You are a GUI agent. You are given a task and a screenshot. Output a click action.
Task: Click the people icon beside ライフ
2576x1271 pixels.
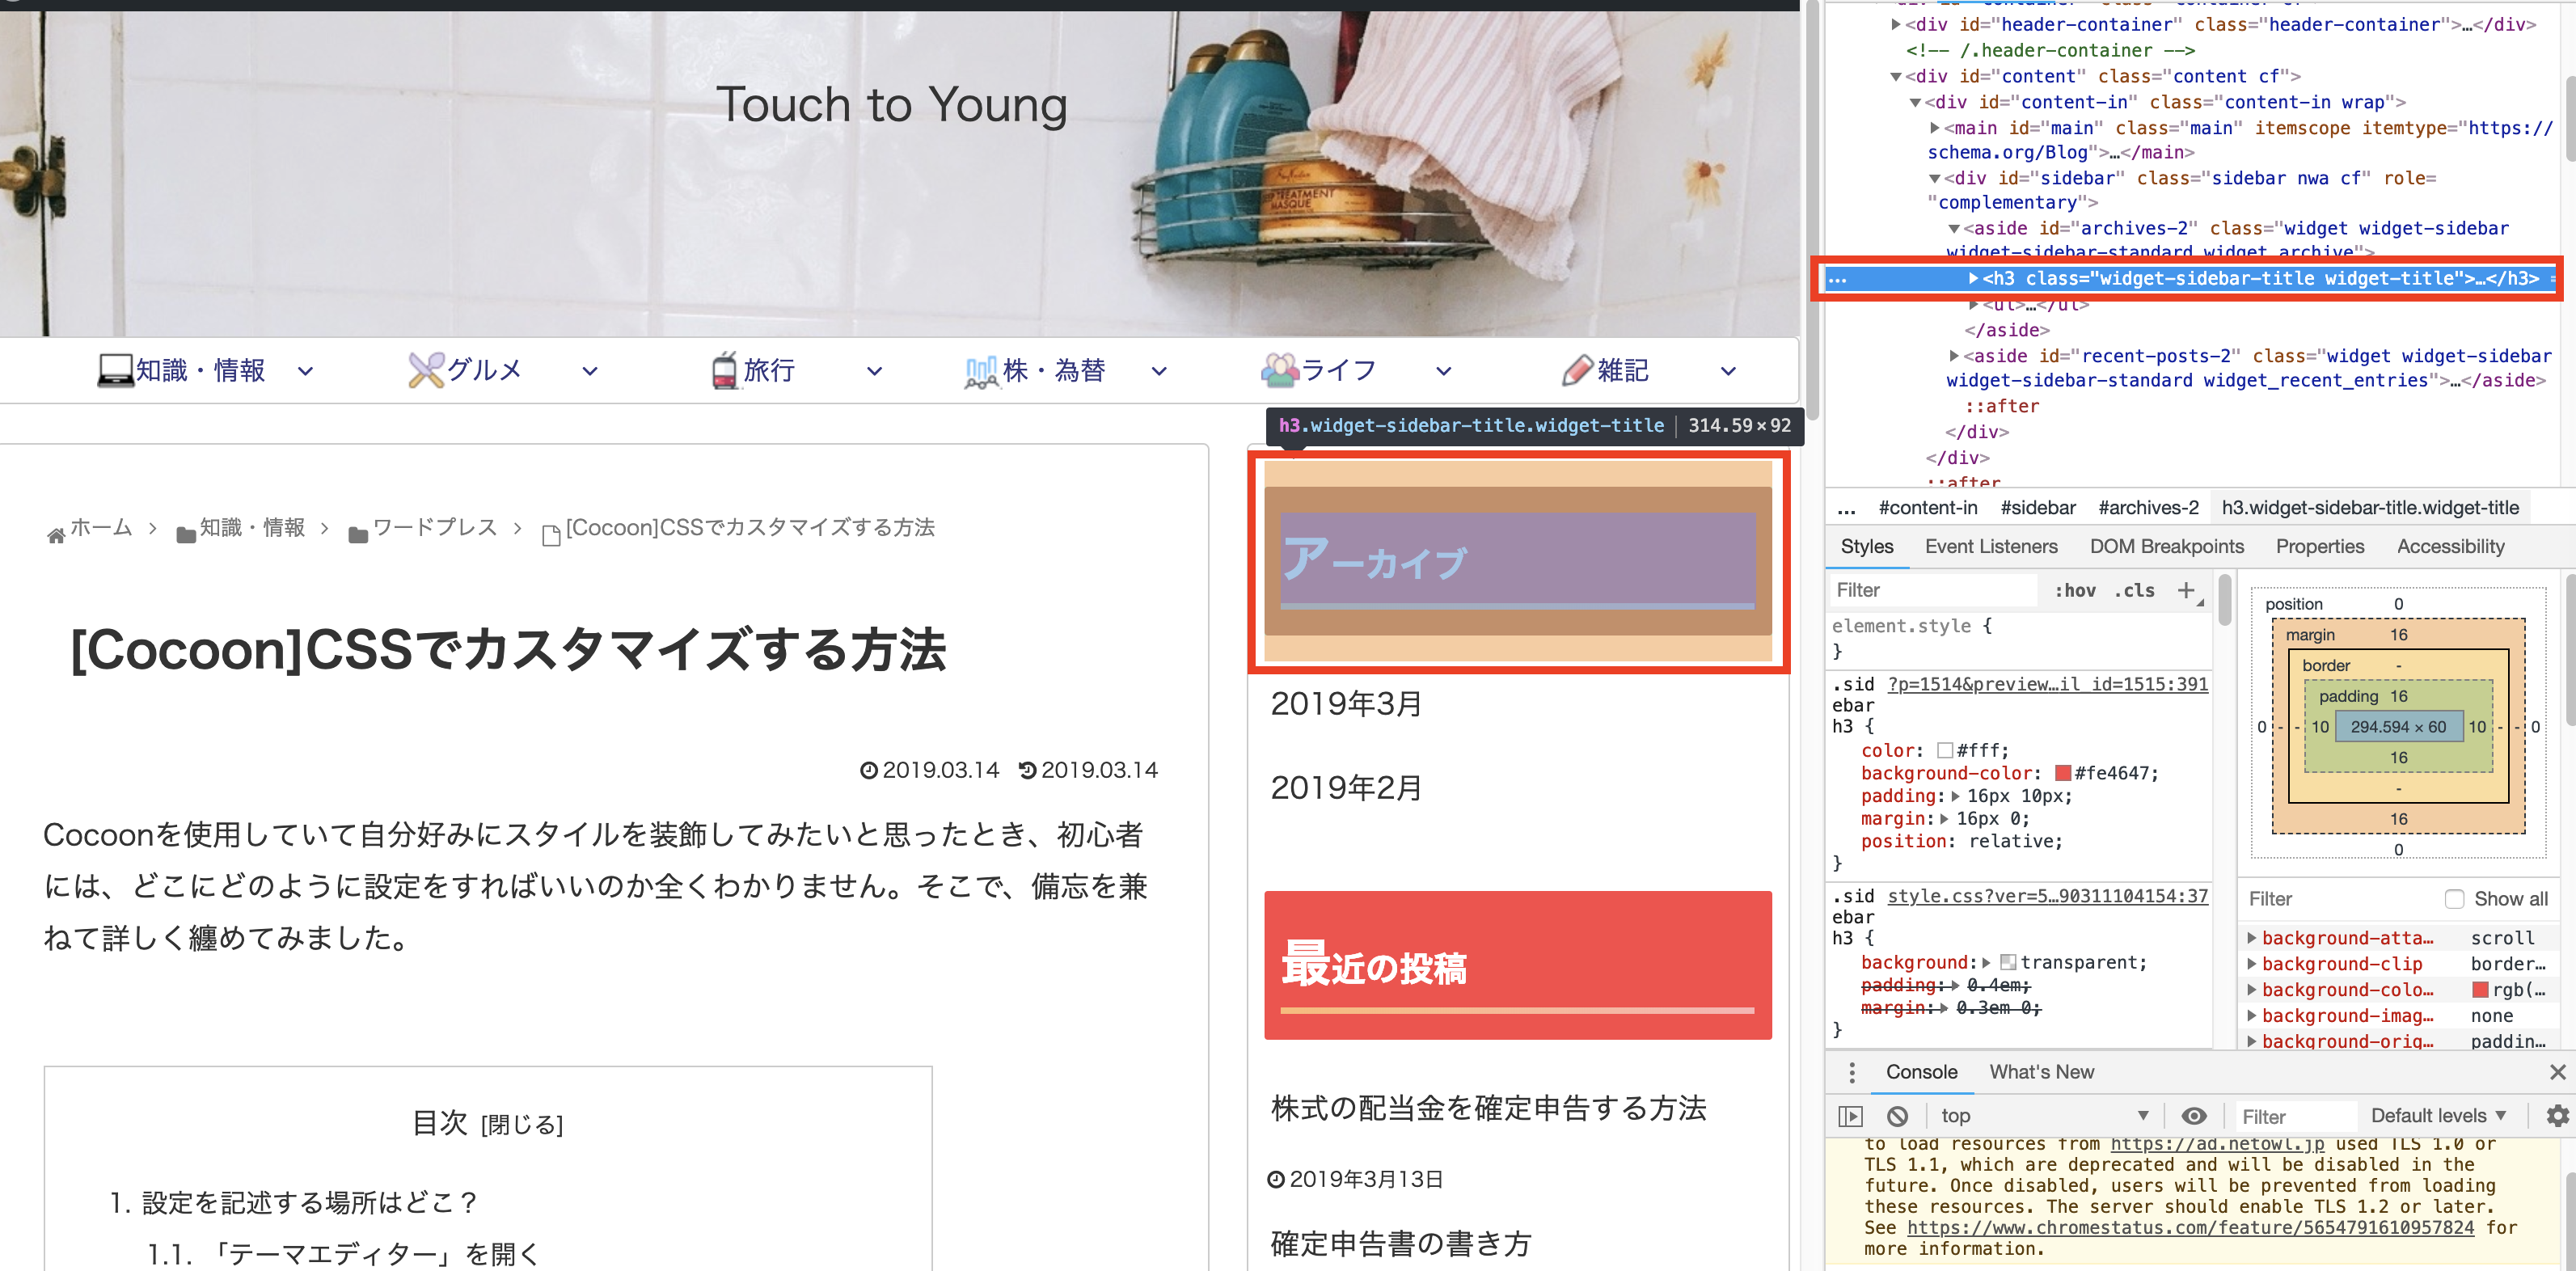coord(1279,370)
